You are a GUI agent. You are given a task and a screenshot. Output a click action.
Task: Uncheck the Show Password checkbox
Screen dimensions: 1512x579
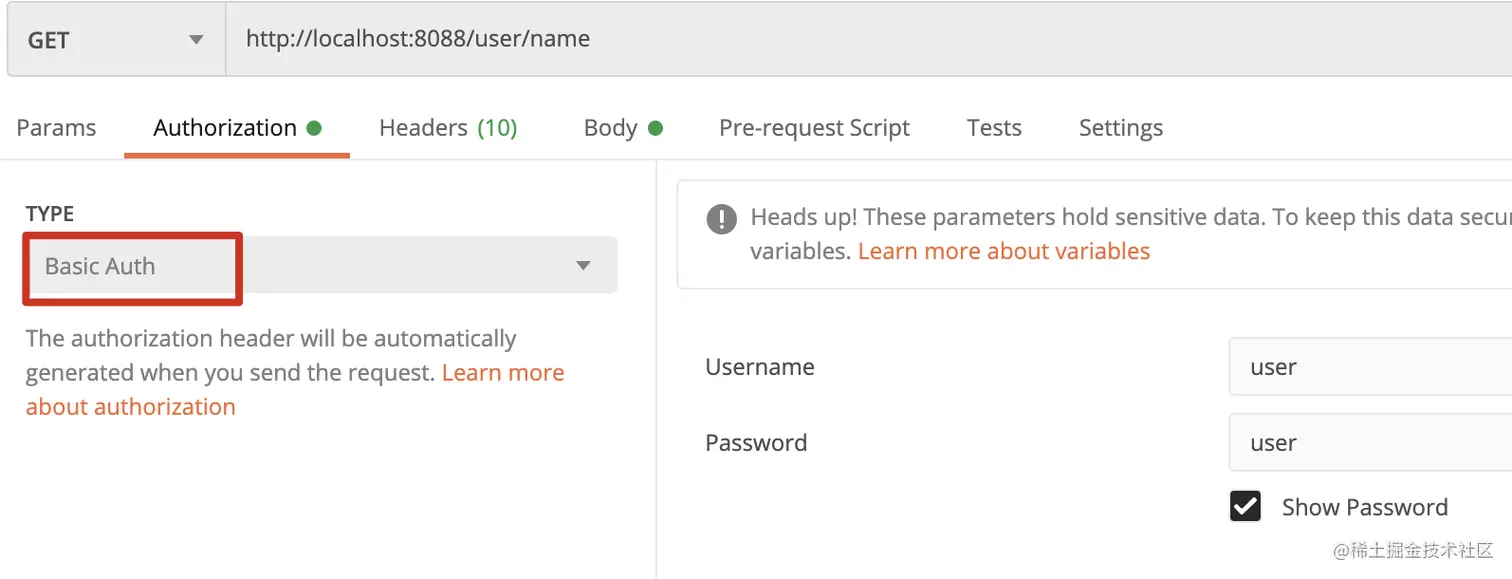pos(1245,507)
